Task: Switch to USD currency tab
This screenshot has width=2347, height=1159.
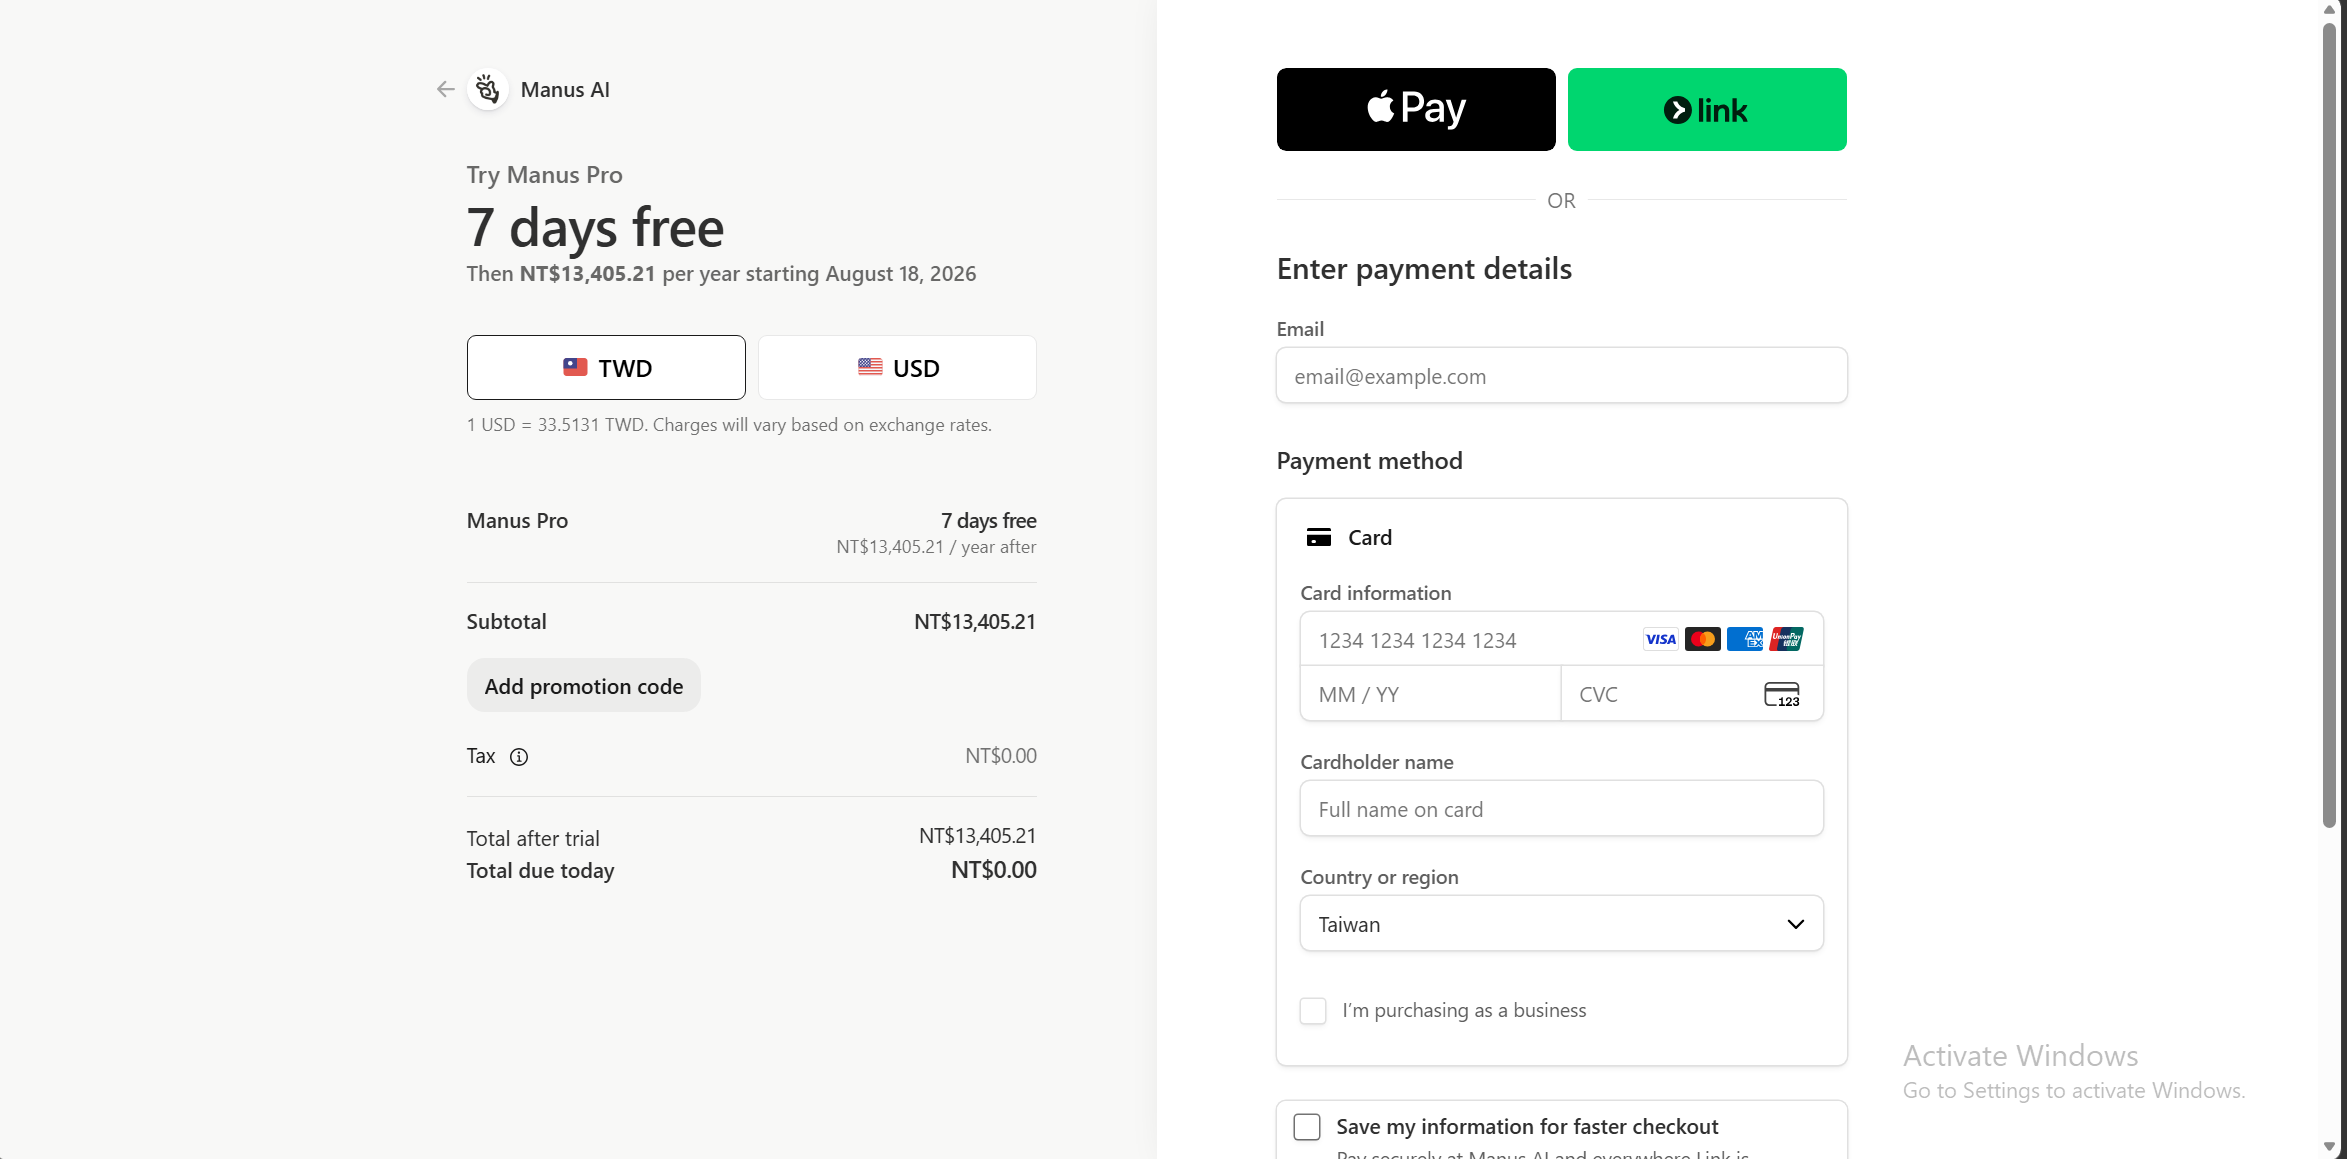Action: [897, 368]
